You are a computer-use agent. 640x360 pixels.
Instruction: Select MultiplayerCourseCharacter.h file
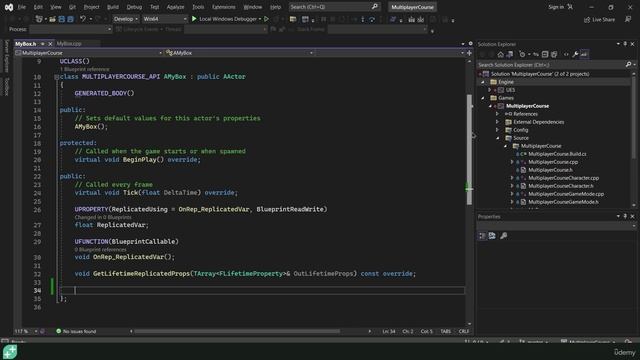click(561, 186)
